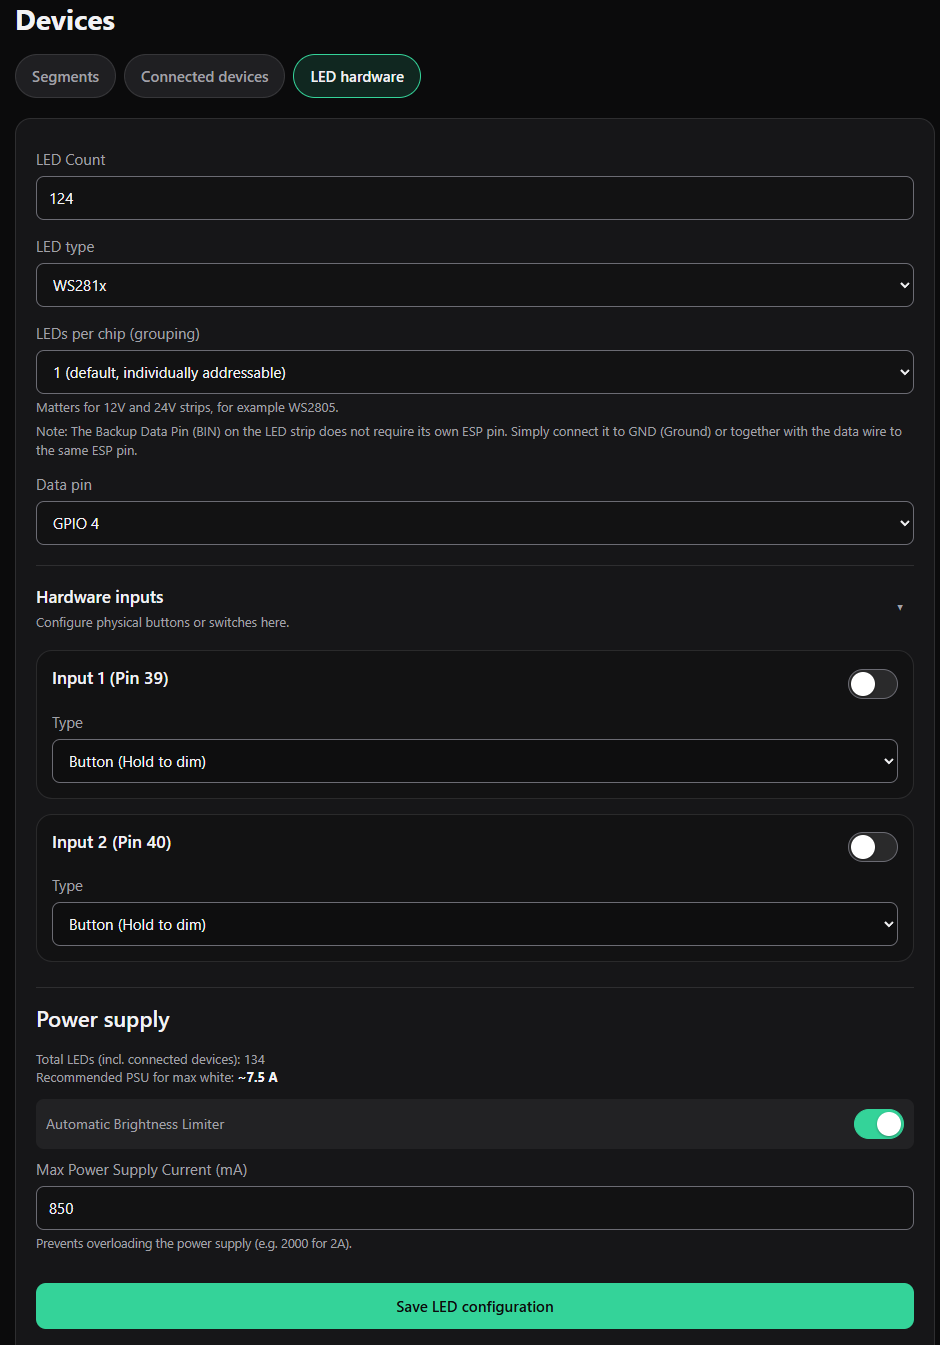
Task: Collapse the Hardware inputs section arrow
Action: tap(900, 607)
